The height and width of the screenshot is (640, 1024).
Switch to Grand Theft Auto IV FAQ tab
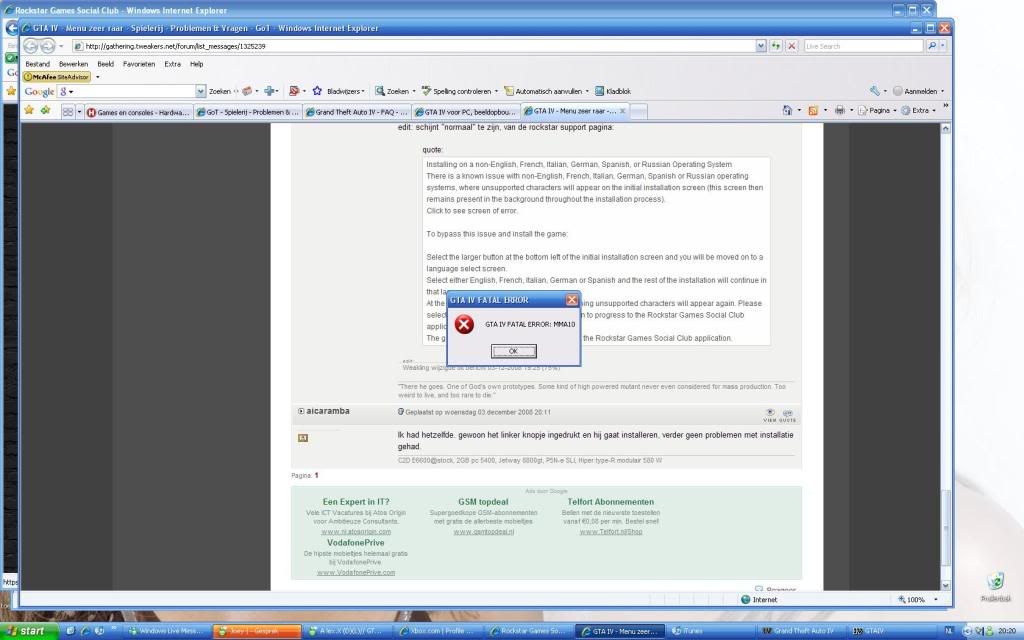[354, 112]
